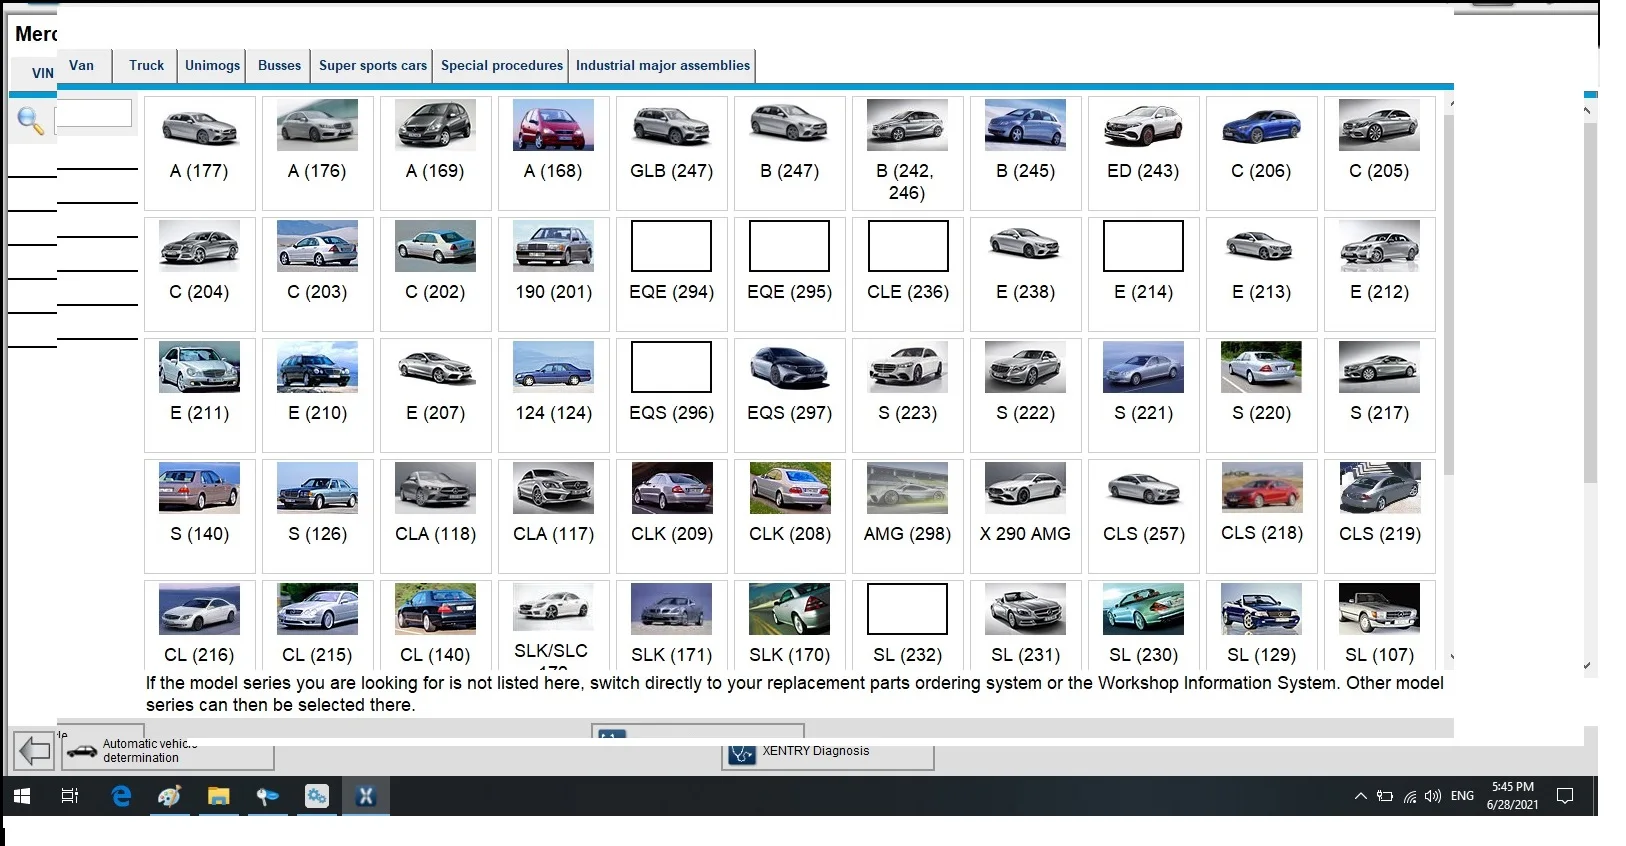Open the E (211) model tile
This screenshot has height=846, width=1626.
coord(200,395)
